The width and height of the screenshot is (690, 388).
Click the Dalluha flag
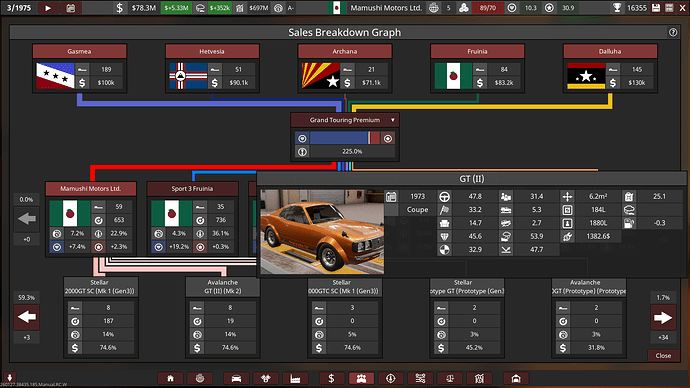[x=586, y=76]
